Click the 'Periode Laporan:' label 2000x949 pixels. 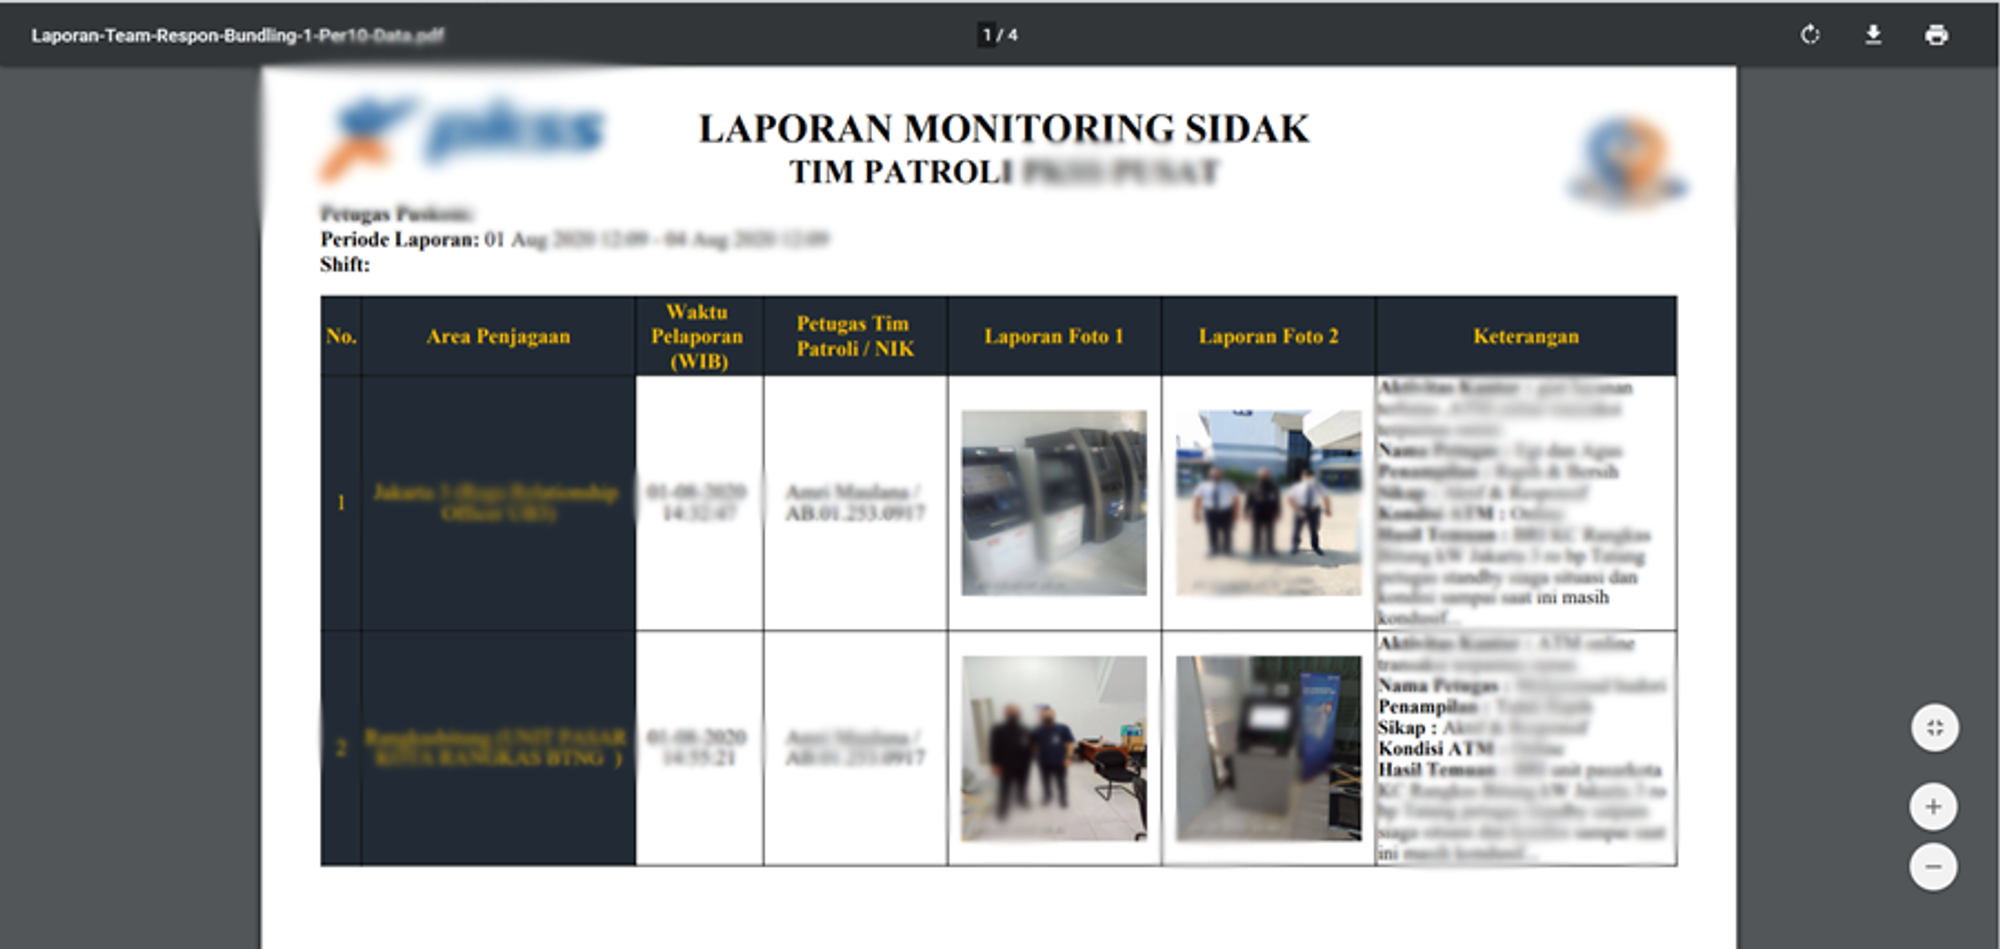[x=400, y=239]
